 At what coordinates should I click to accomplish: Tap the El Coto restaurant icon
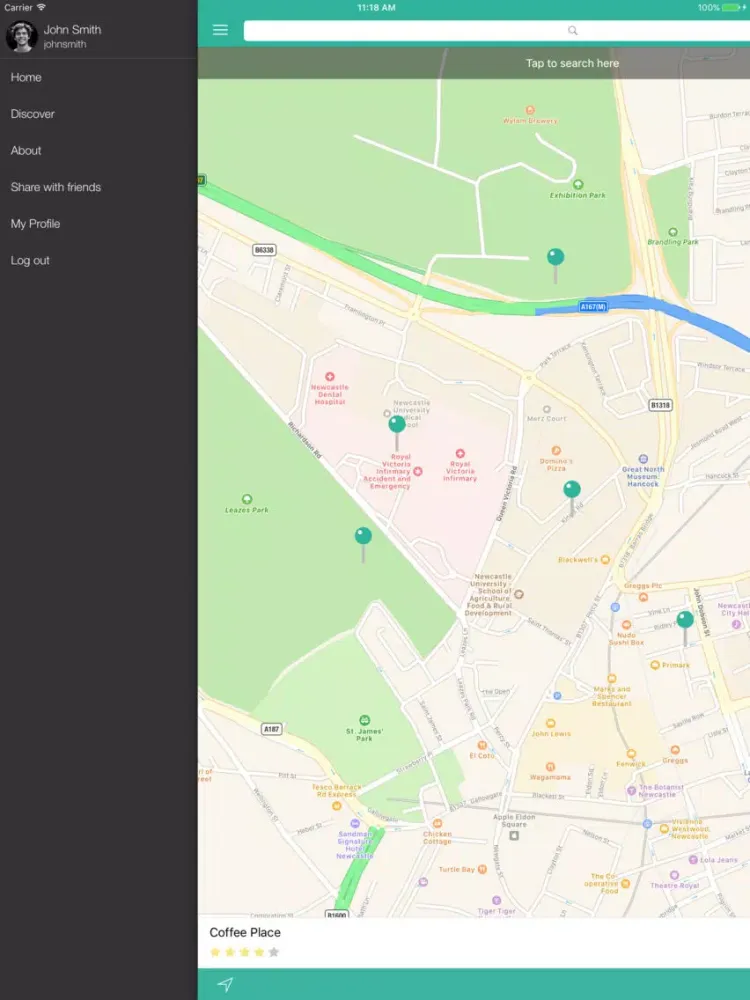point(482,745)
